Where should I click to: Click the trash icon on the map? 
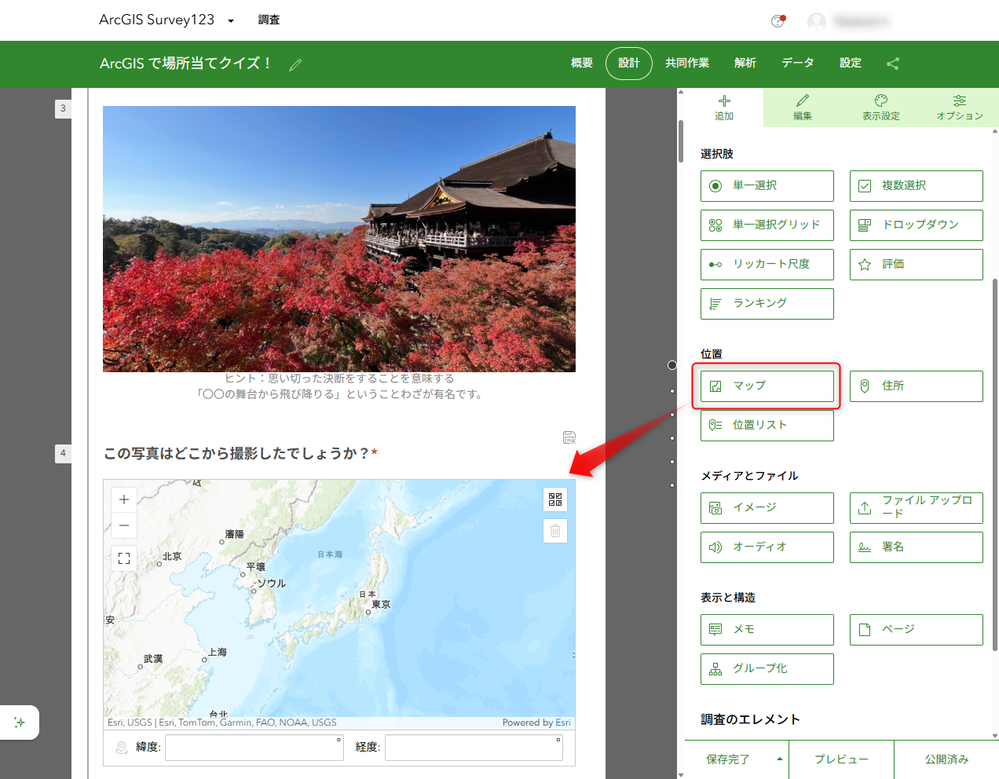555,531
